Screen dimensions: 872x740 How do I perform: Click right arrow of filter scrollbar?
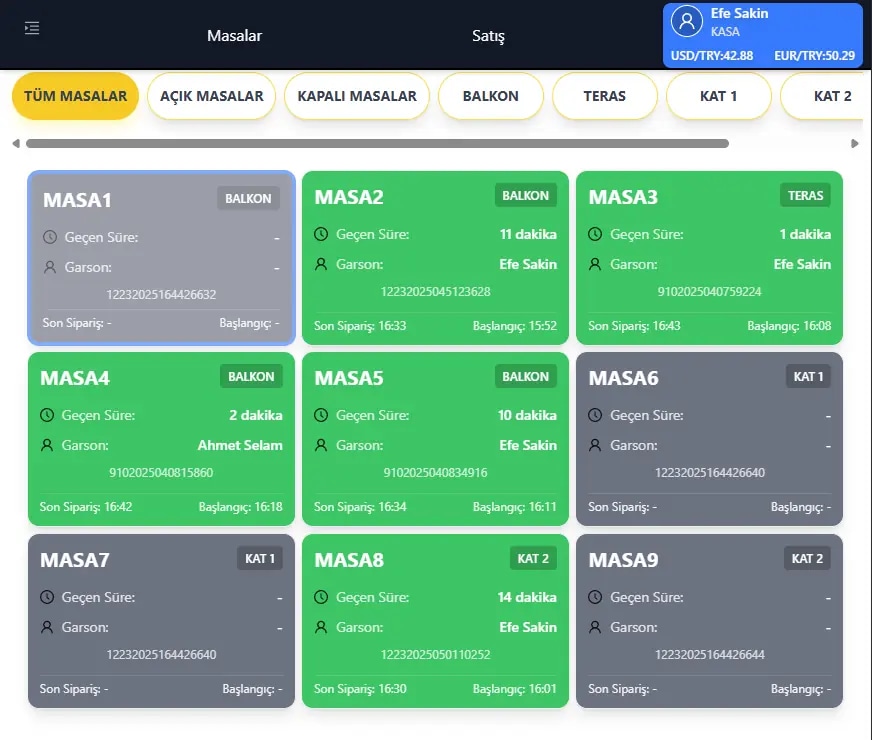[x=855, y=143]
